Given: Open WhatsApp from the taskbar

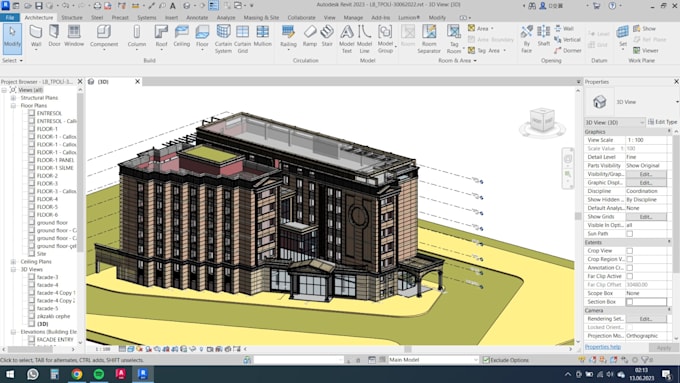Looking at the screenshot, I should 33,374.
